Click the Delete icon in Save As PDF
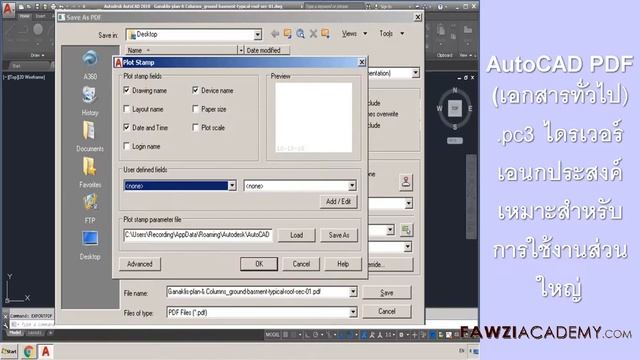 tap(313, 34)
